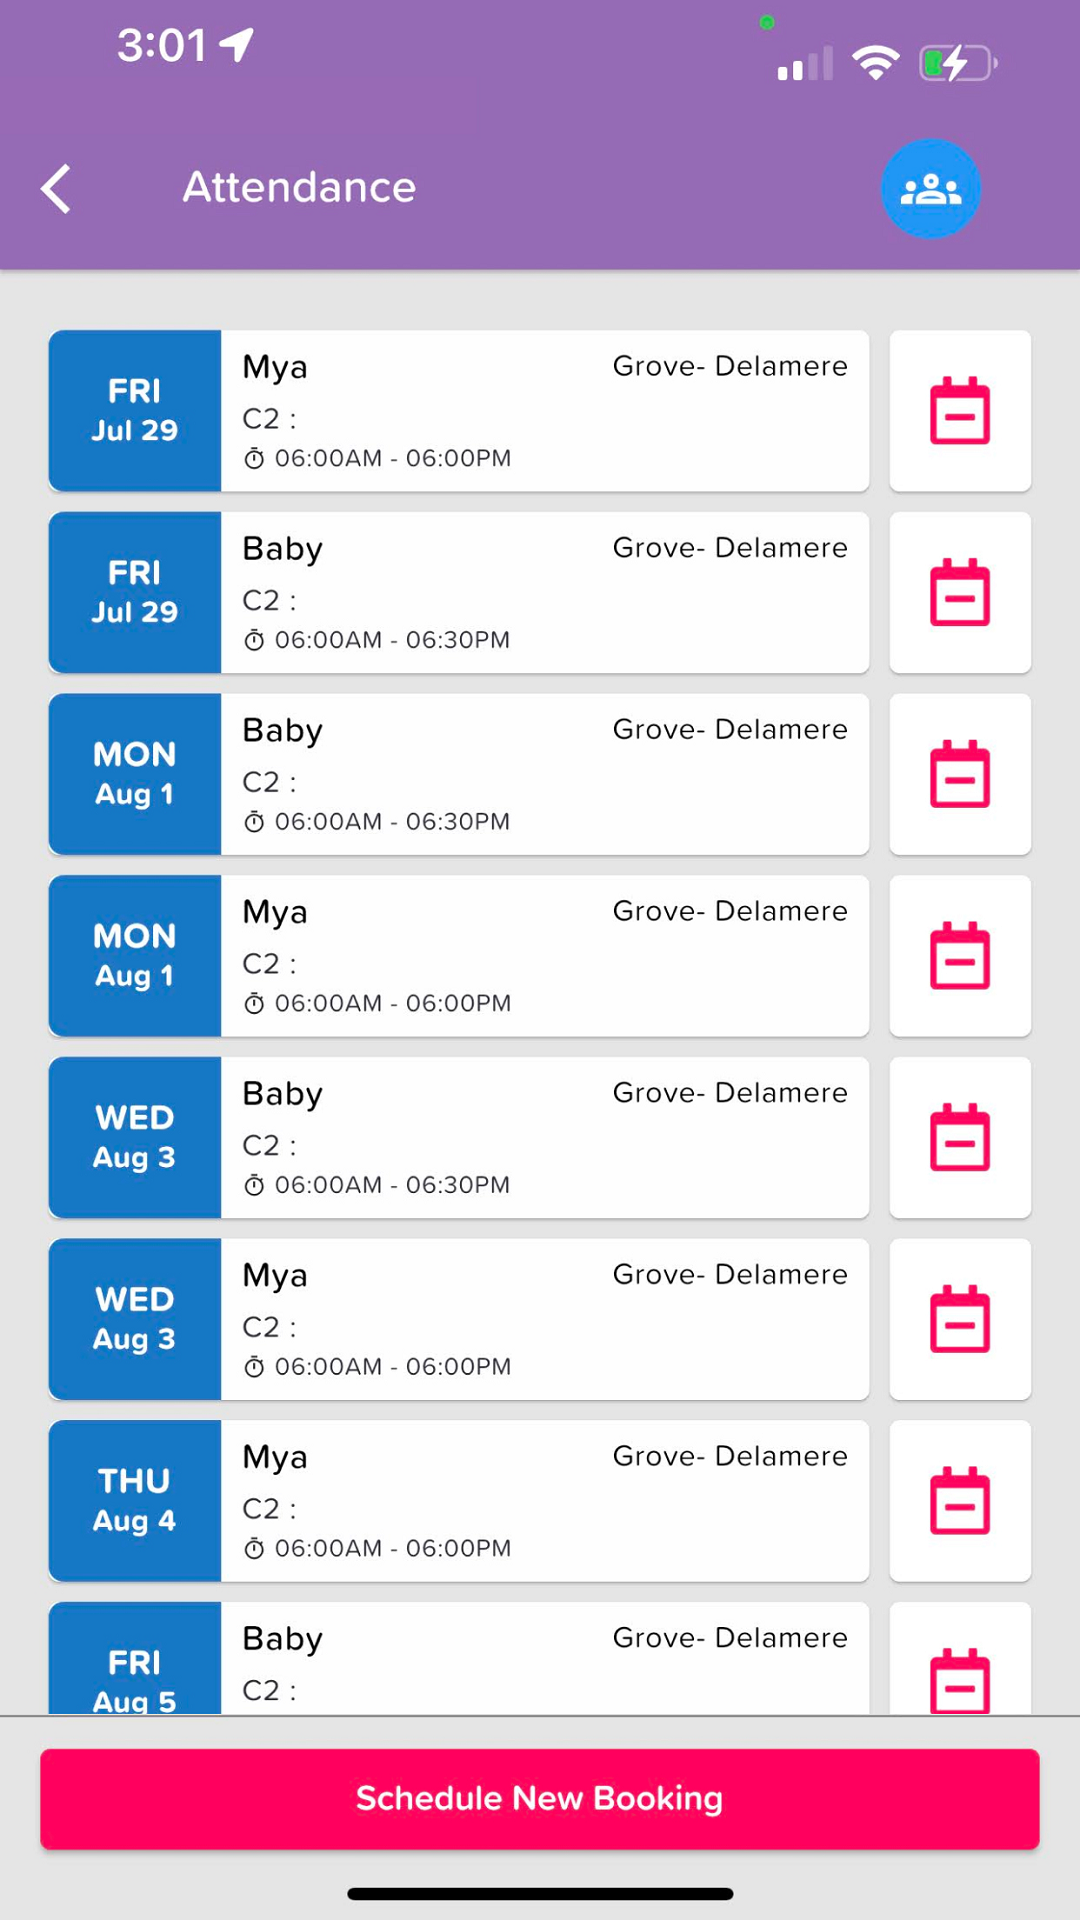Tap calendar icon for Baby Fri Jul 29

click(959, 593)
